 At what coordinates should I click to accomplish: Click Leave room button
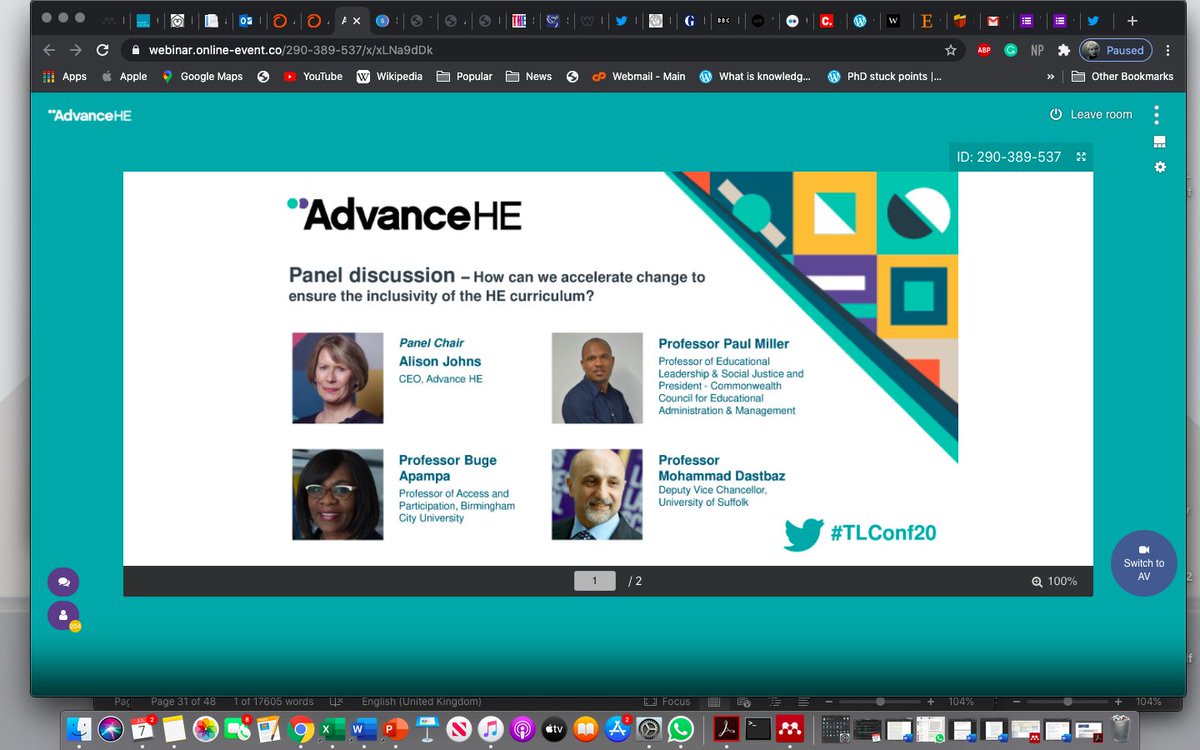[1091, 114]
